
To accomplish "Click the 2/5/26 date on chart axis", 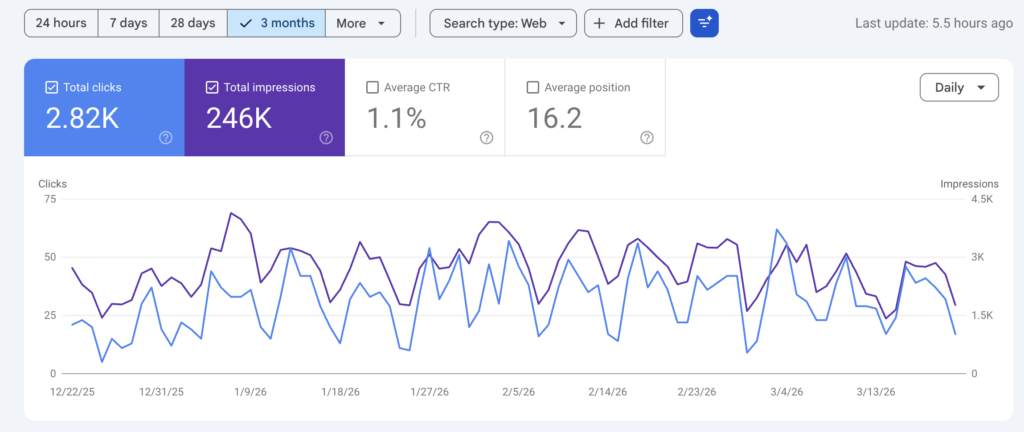I will pos(517,392).
